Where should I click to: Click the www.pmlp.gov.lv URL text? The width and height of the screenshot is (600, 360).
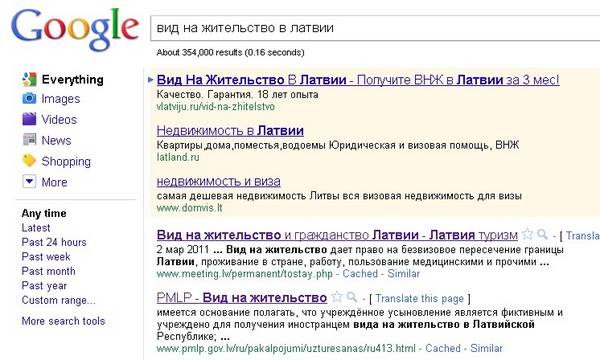pyautogui.click(x=286, y=349)
